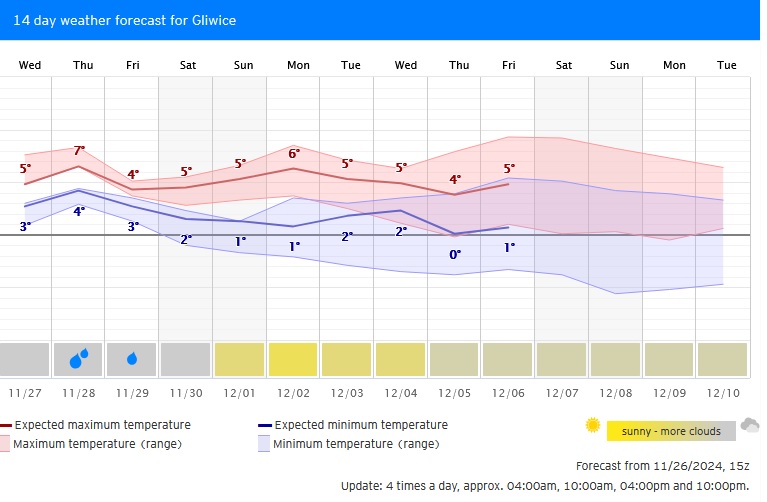
Task: Click the bright yellow sunny tile for 12/02
Action: [x=293, y=358]
